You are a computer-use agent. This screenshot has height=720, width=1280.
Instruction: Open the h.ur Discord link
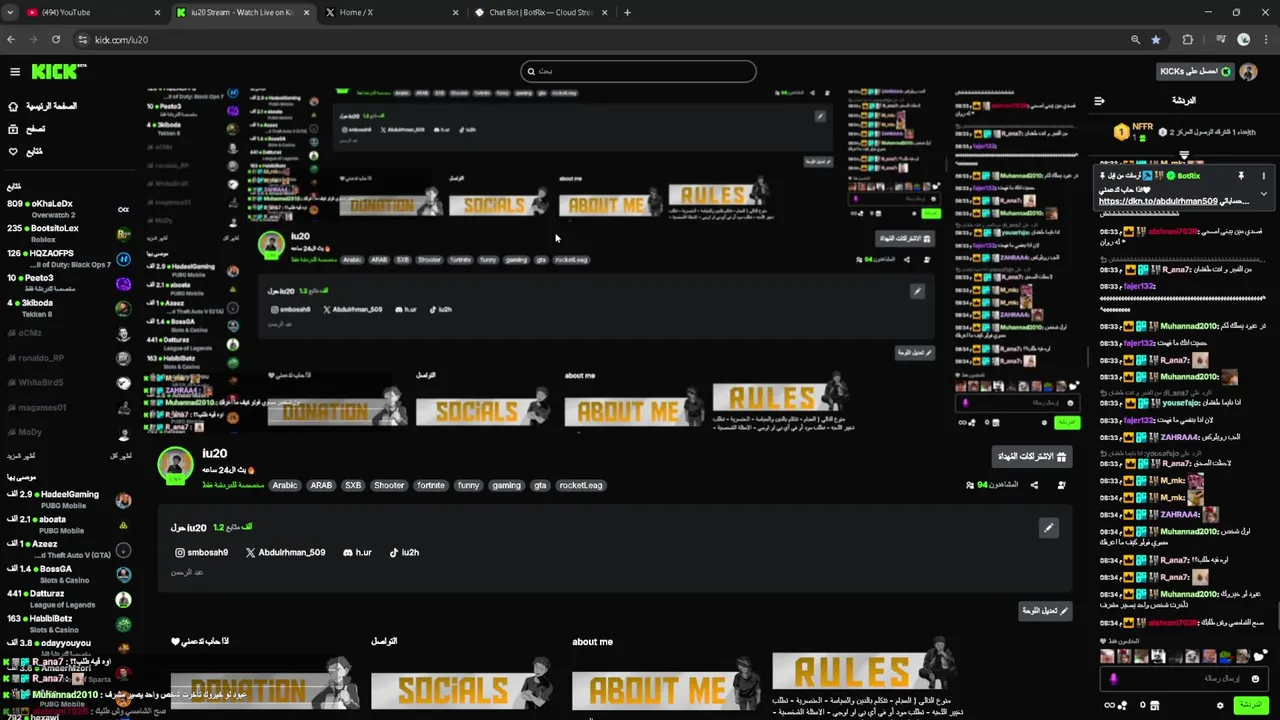[357, 552]
